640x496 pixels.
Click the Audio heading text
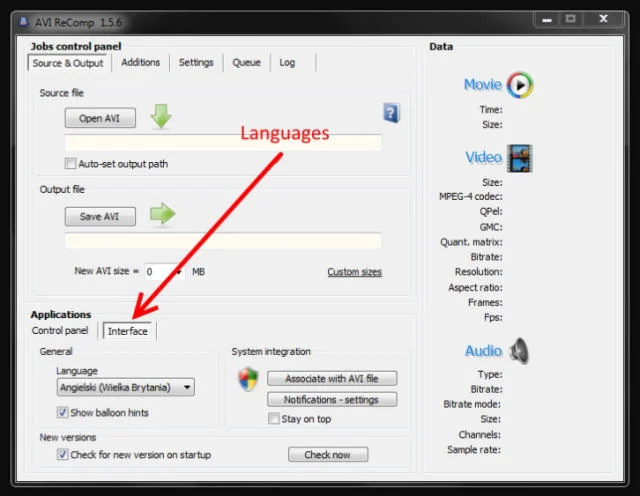pos(483,351)
